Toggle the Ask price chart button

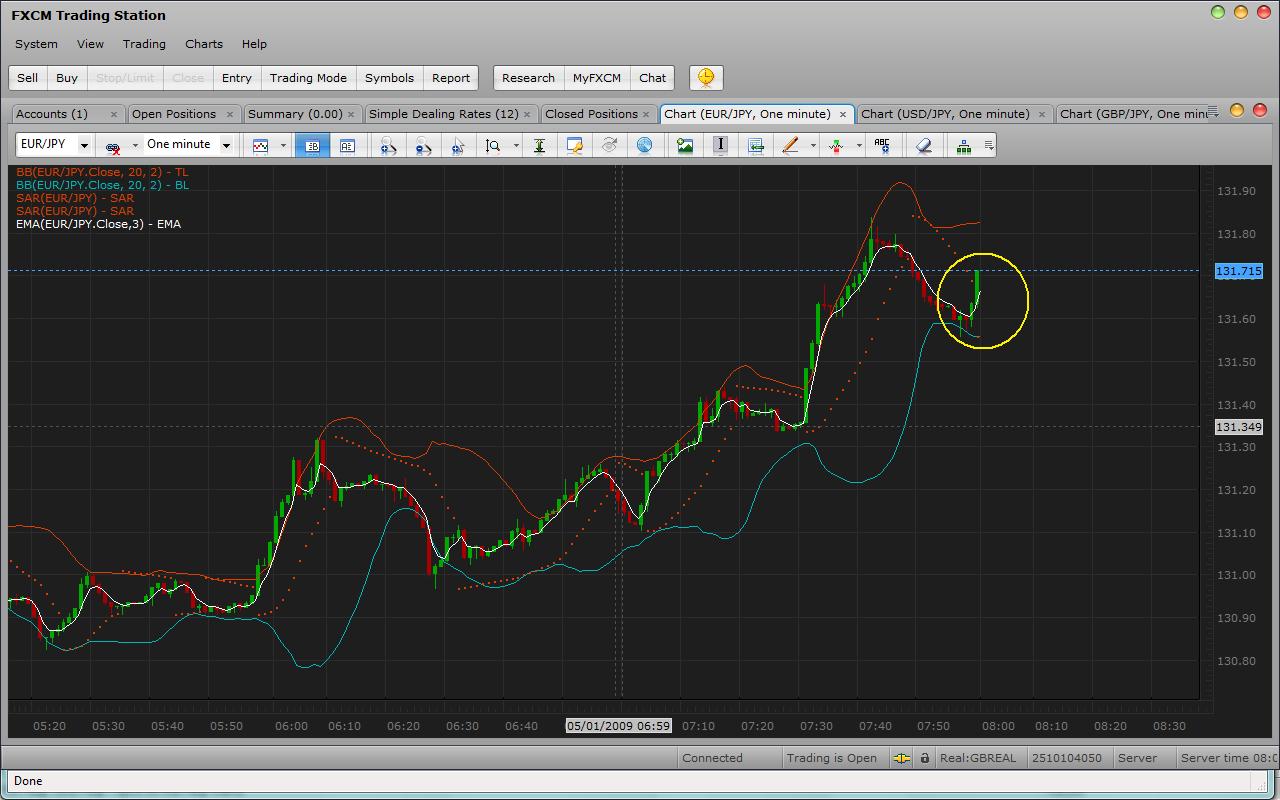(x=347, y=145)
